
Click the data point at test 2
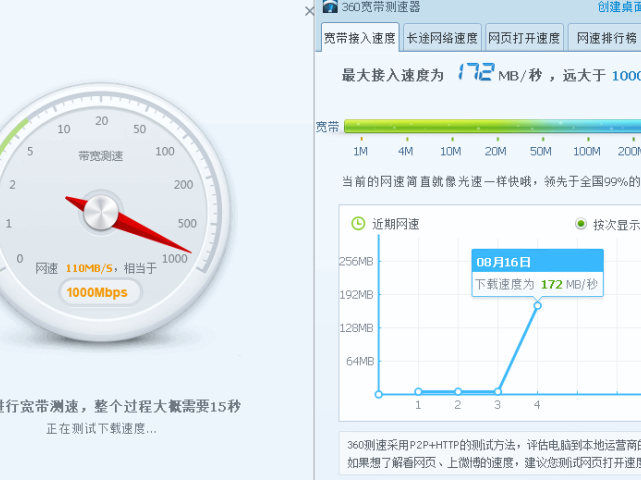coord(458,391)
